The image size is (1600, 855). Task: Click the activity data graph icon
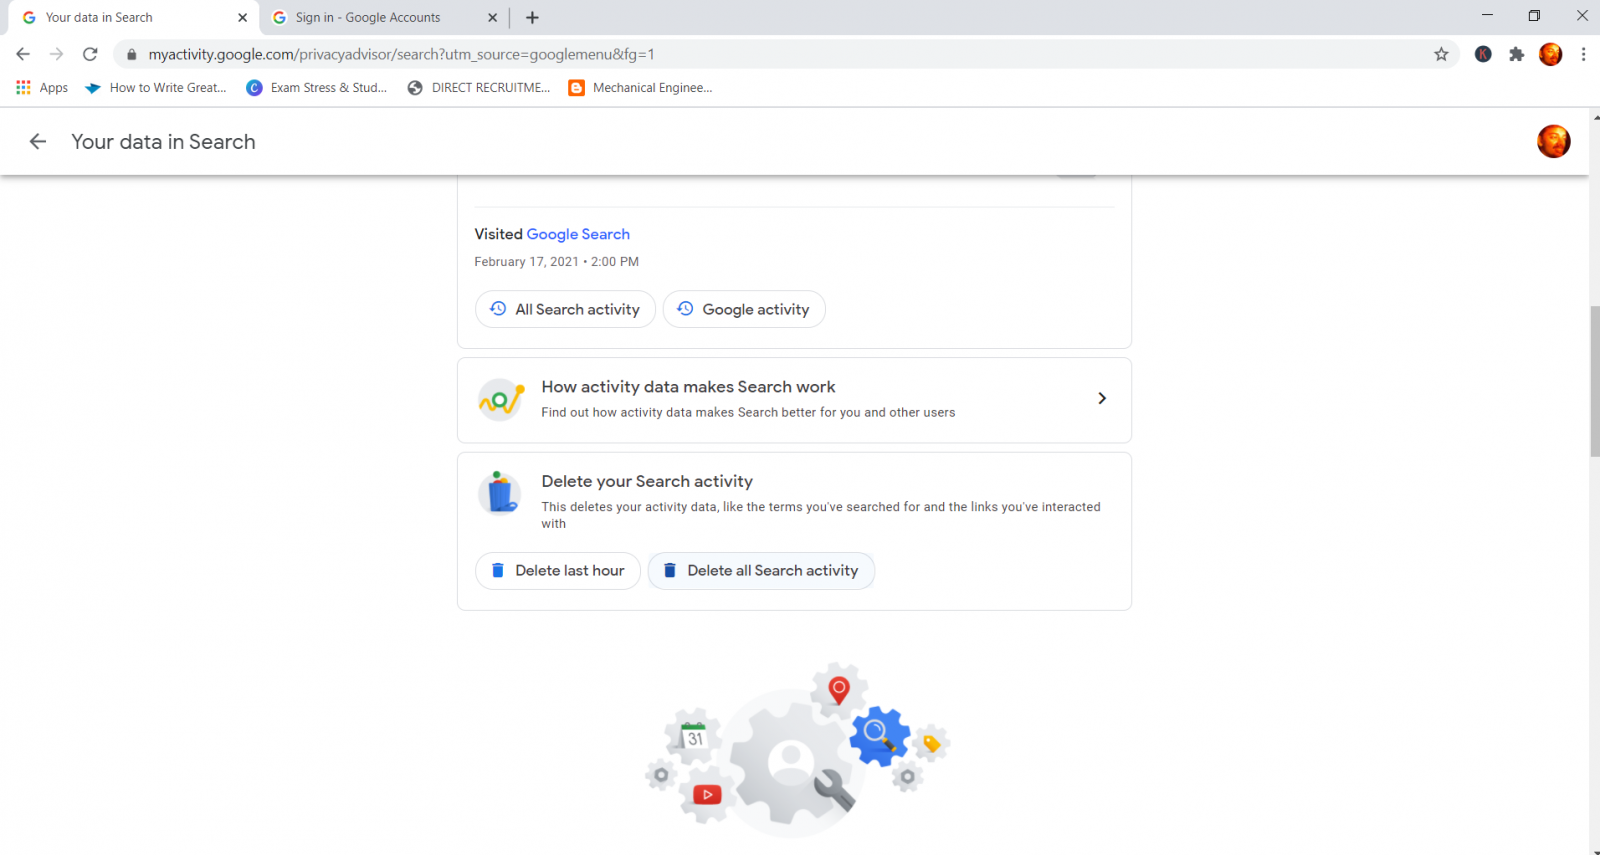(x=501, y=399)
